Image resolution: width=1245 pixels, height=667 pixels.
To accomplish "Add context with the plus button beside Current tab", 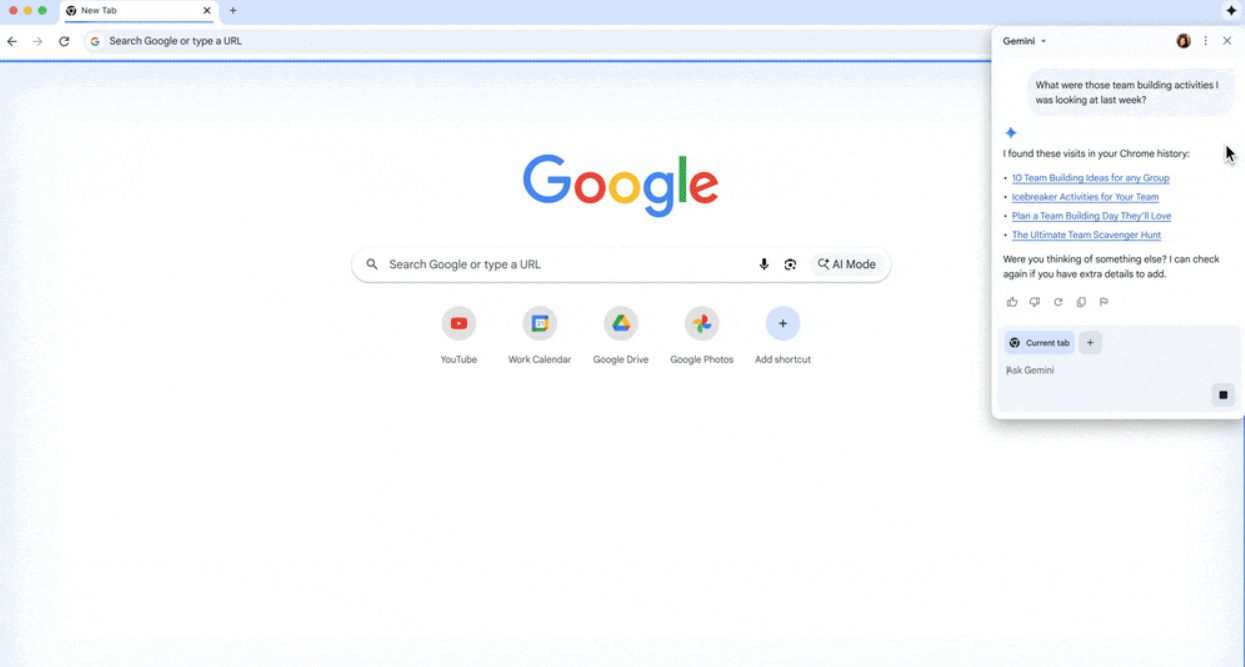I will point(1090,343).
